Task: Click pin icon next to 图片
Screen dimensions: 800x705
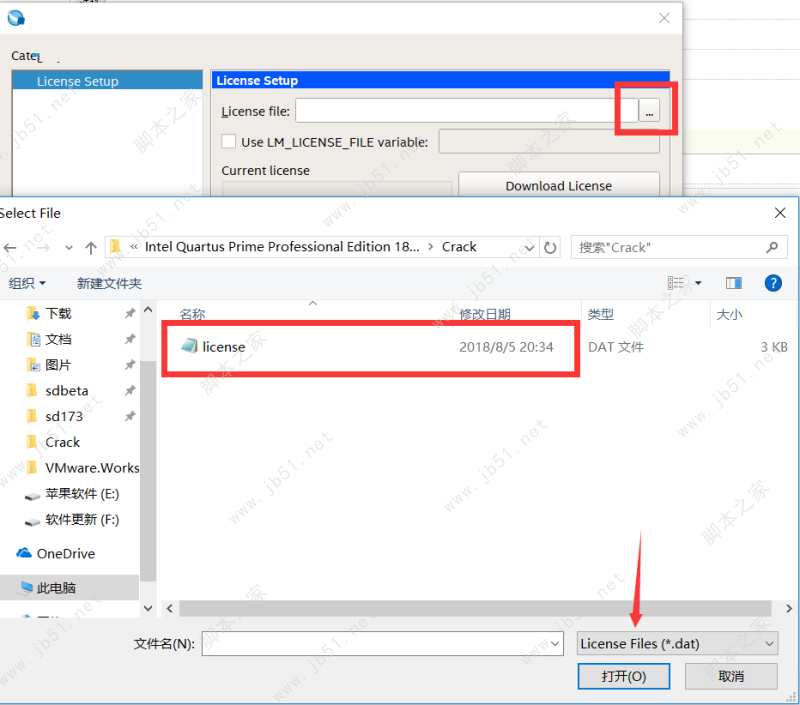Action: pyautogui.click(x=130, y=365)
